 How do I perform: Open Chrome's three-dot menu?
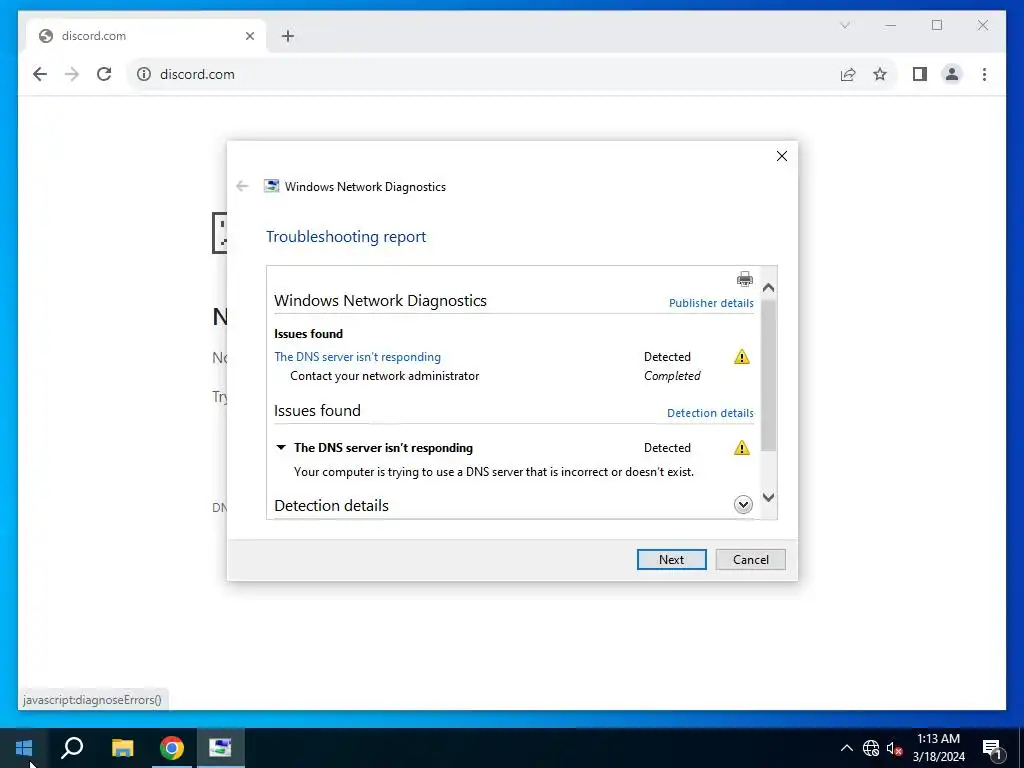(x=984, y=74)
